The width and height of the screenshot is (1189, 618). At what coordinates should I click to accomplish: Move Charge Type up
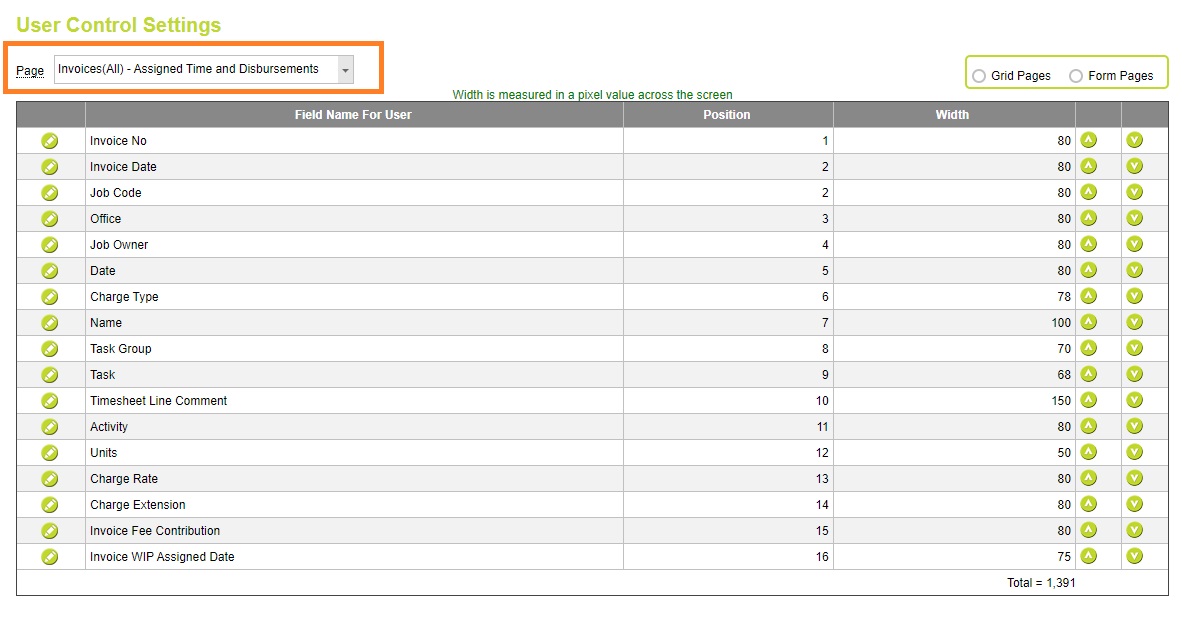pyautogui.click(x=1088, y=296)
